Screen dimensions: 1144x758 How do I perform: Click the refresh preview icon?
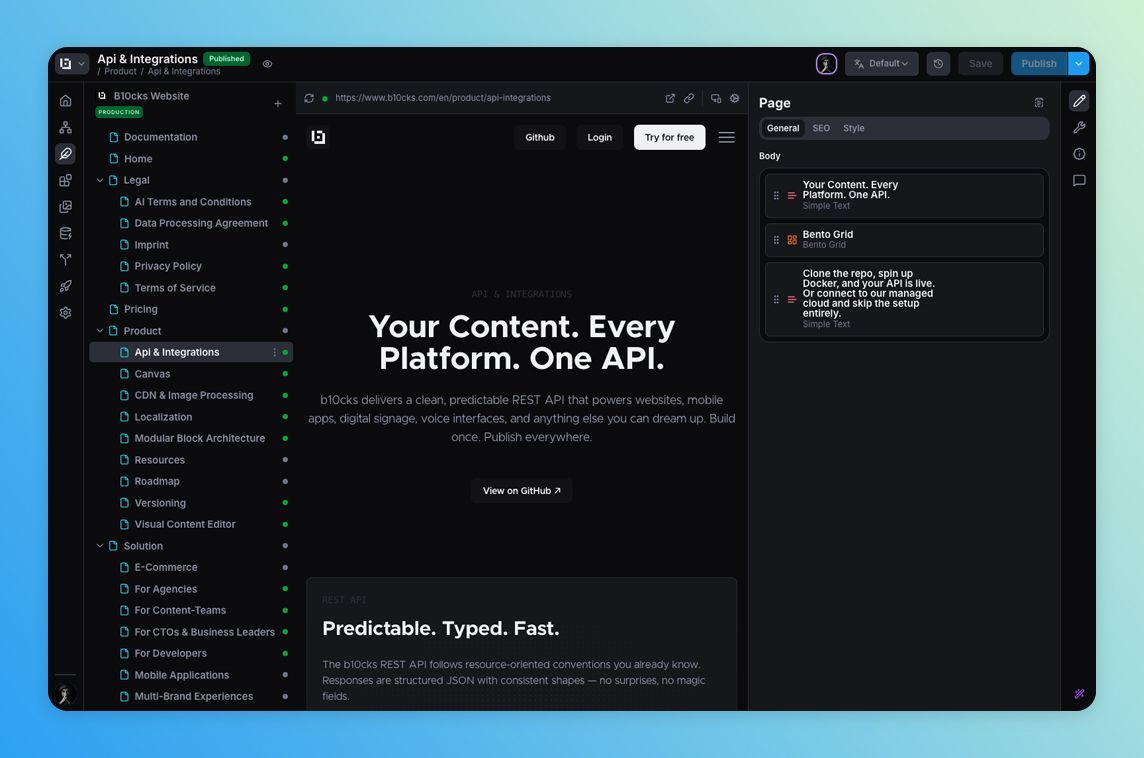click(309, 98)
